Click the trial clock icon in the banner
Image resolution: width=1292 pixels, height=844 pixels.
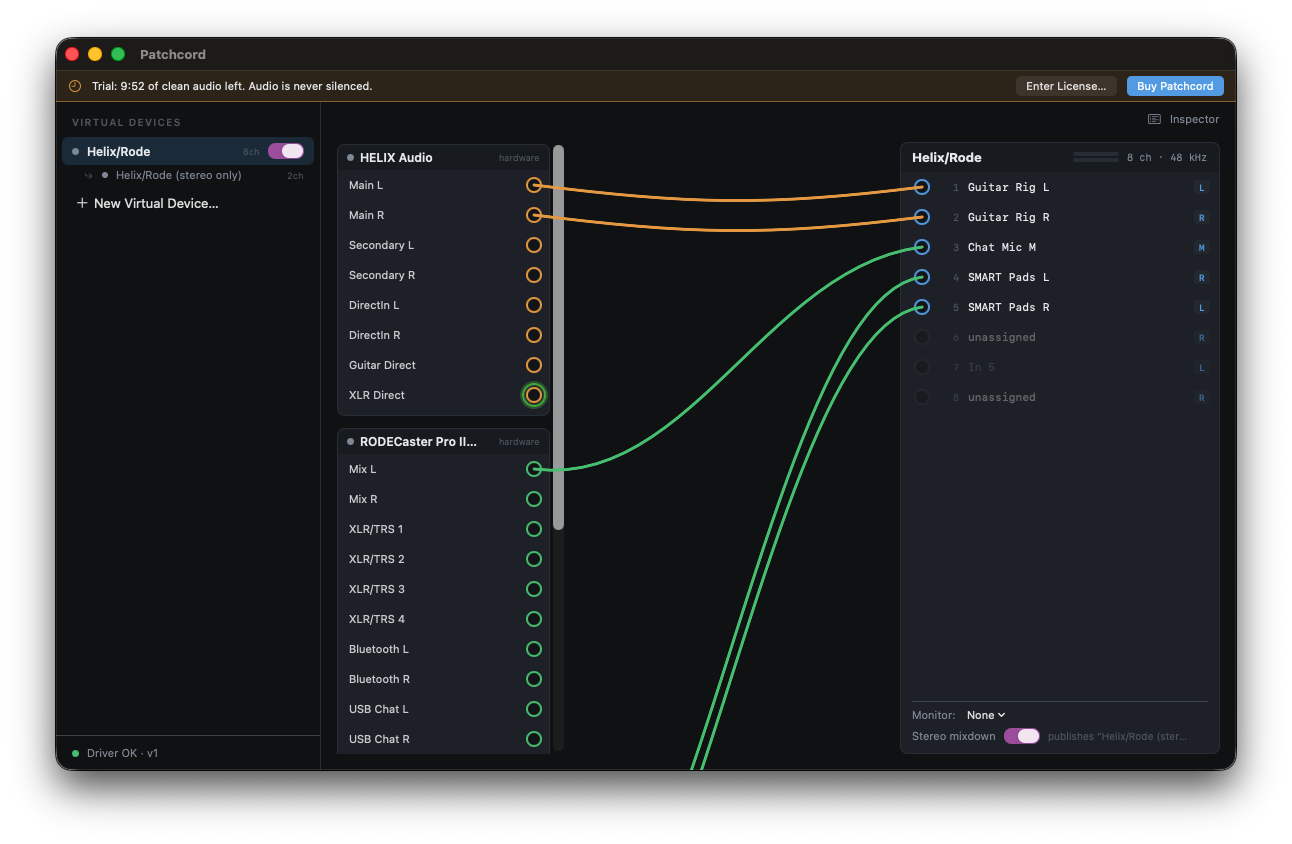[75, 86]
